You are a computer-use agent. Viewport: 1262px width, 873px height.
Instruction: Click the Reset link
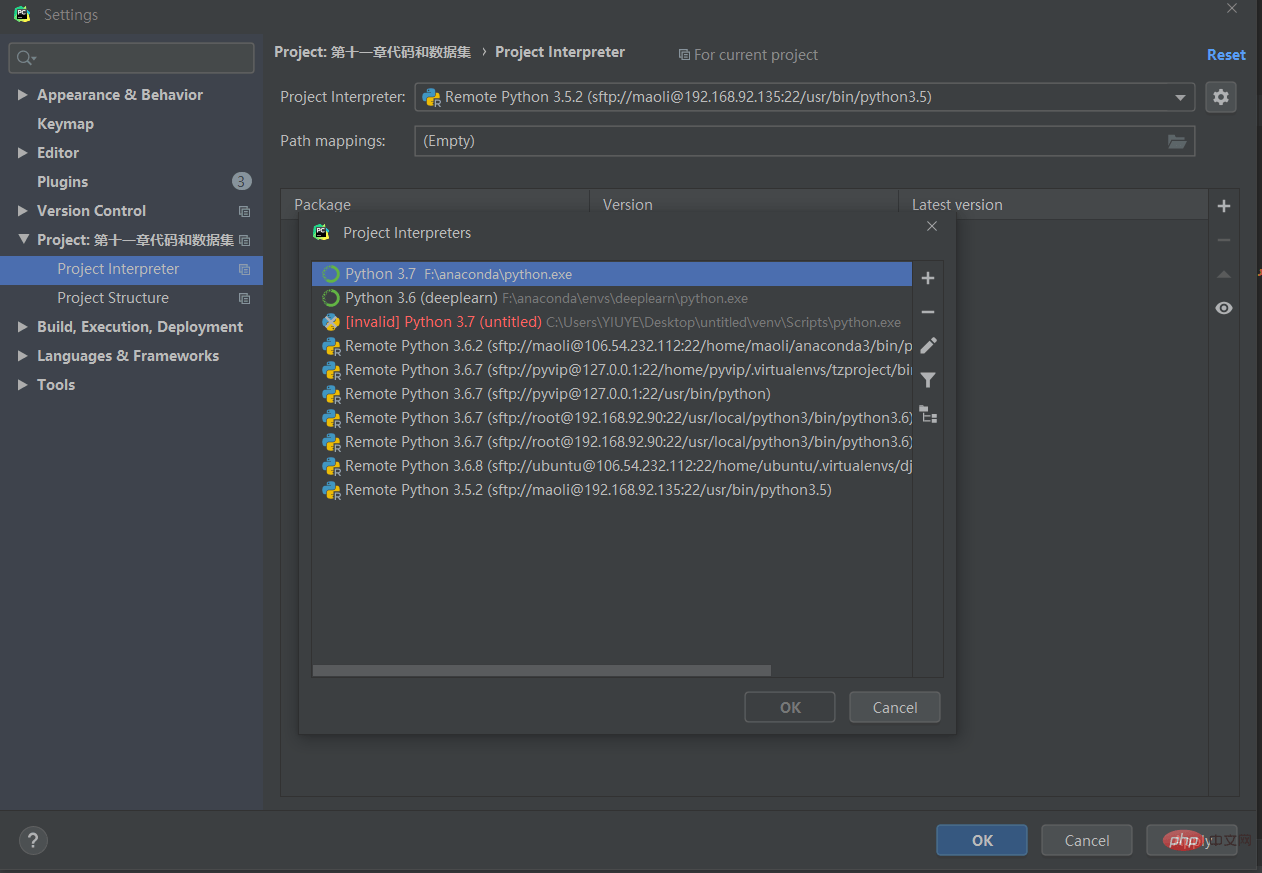tap(1226, 55)
